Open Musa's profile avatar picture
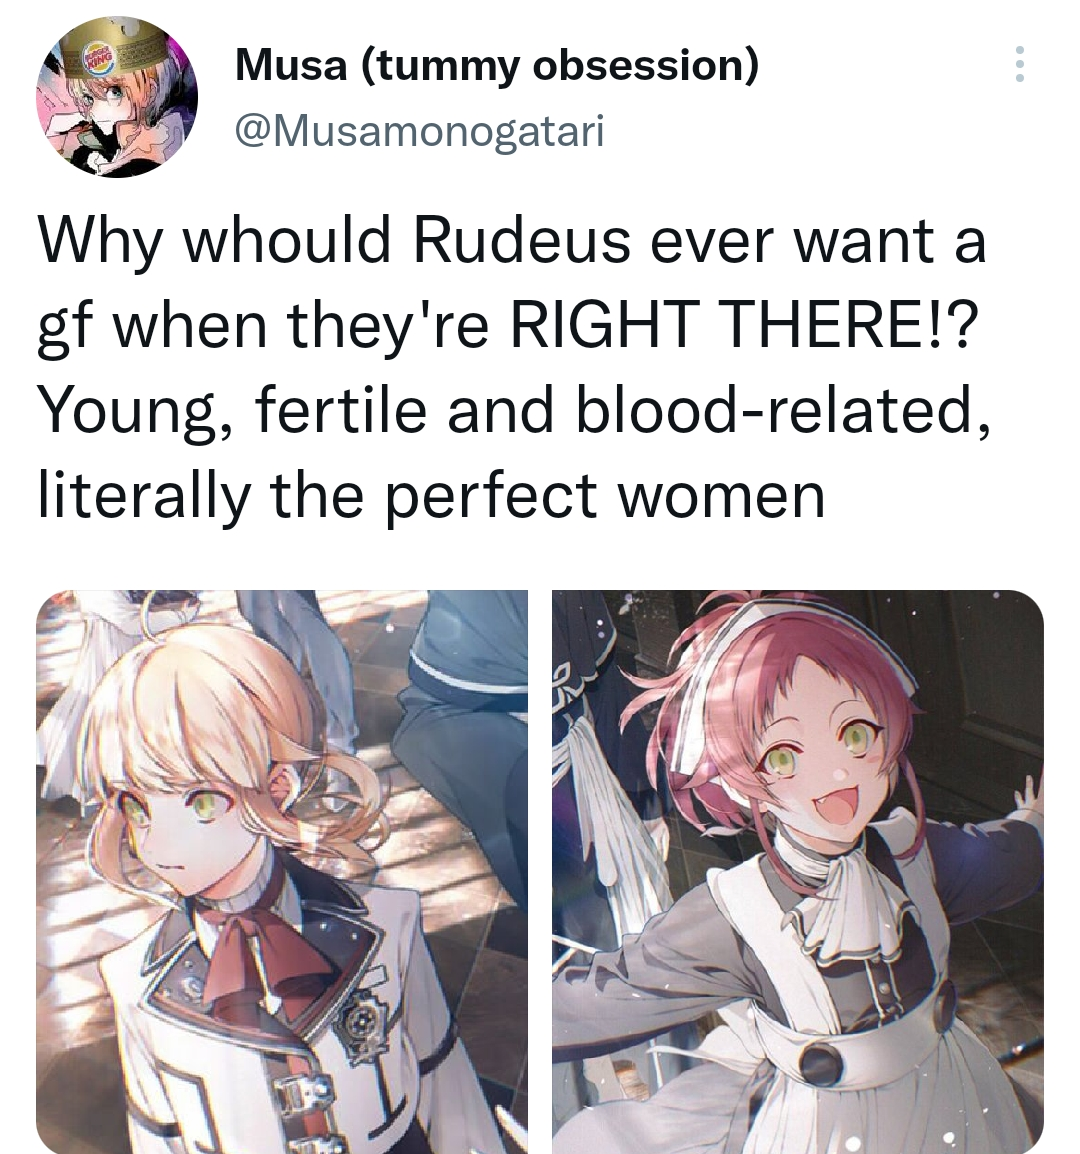1080x1154 pixels. tap(117, 96)
